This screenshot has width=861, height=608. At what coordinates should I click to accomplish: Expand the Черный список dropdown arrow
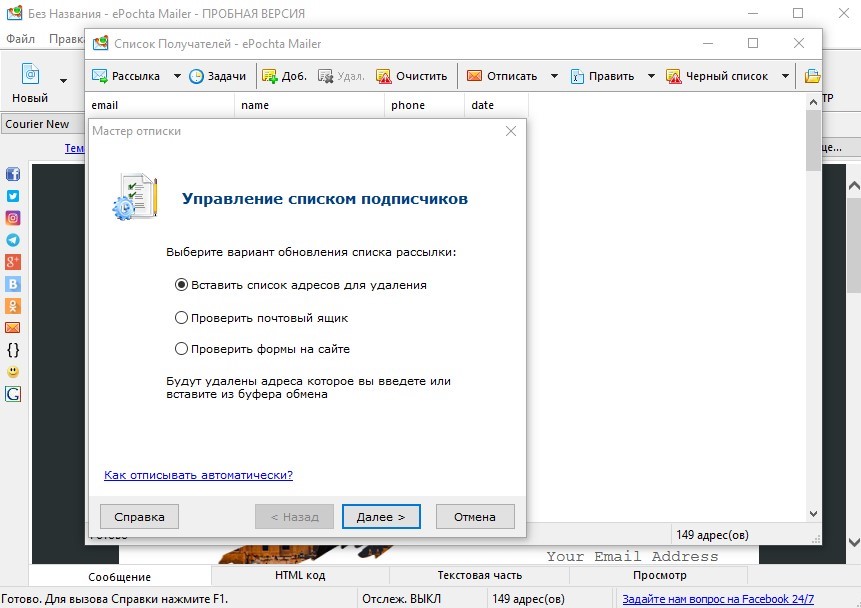coord(785,76)
